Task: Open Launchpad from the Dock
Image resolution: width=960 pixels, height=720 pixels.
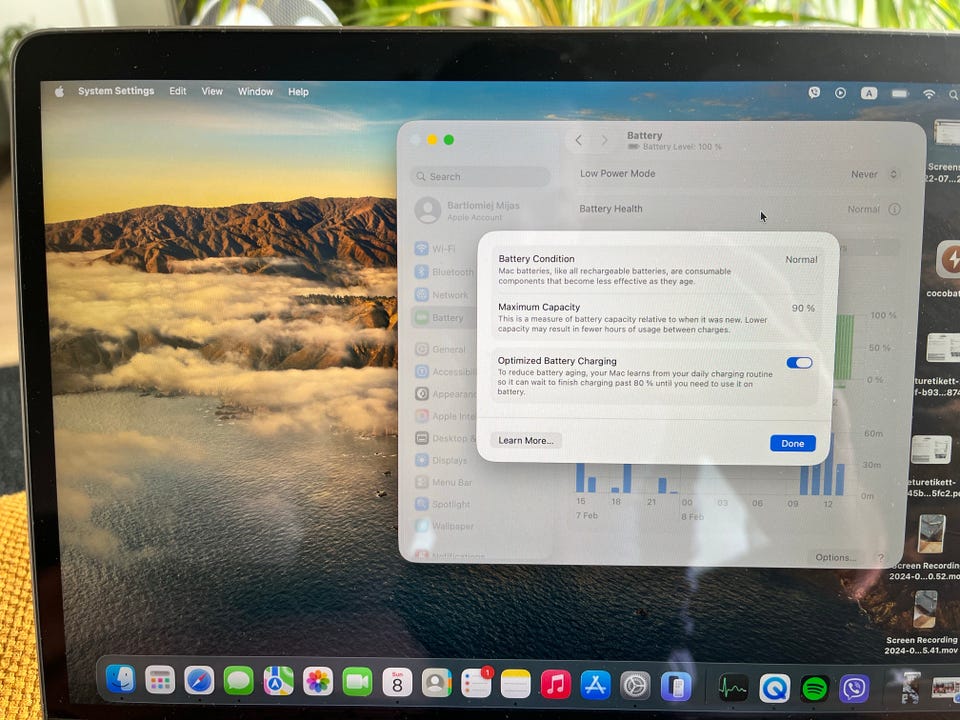Action: [x=160, y=680]
